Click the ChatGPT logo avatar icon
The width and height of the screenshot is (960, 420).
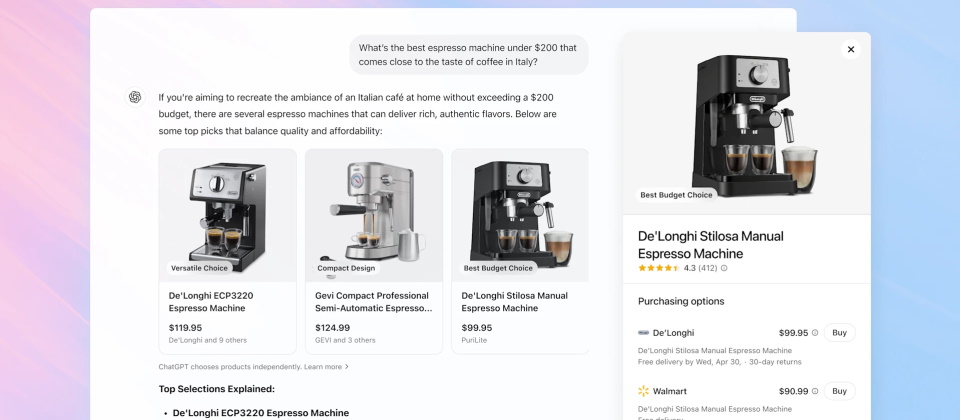coord(135,97)
